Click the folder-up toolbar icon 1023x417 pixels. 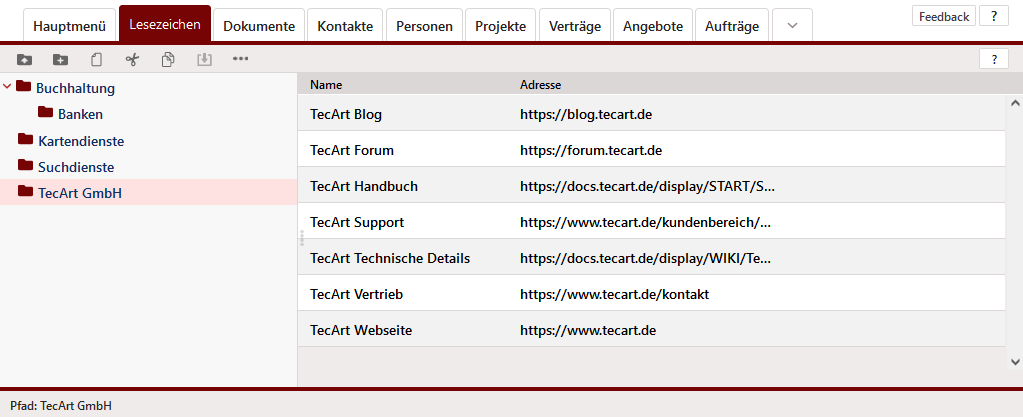click(25, 59)
